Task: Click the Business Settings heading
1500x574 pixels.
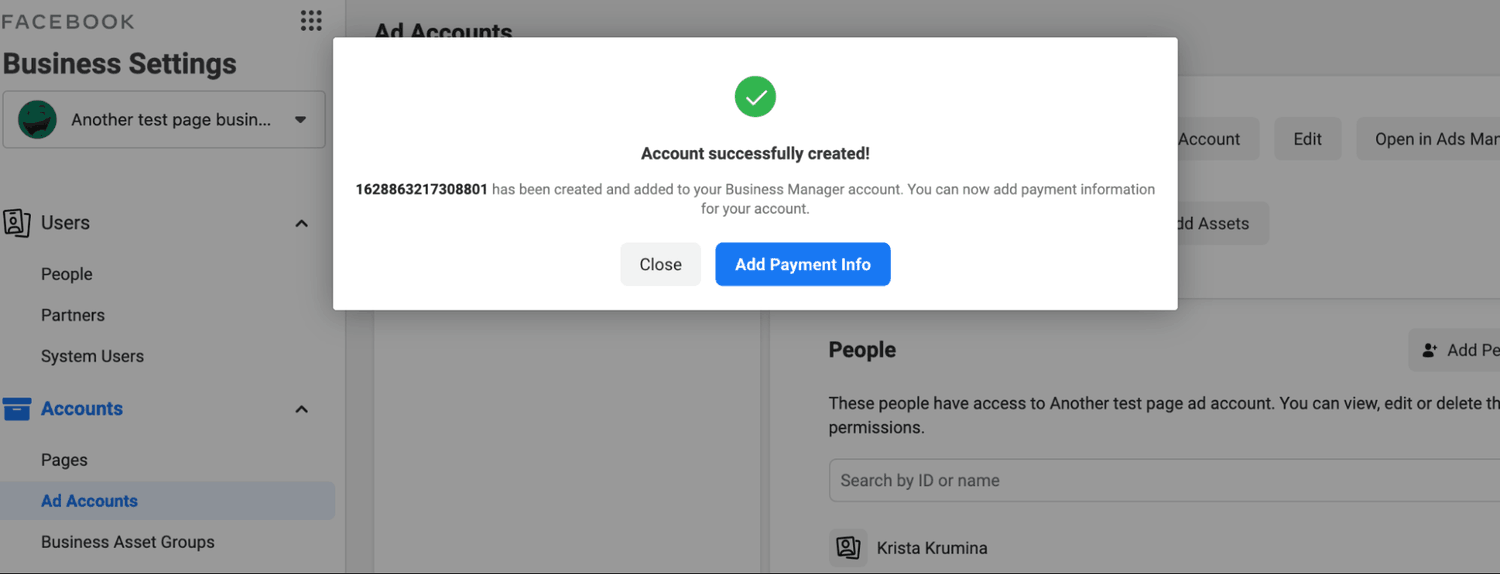Action: click(120, 64)
